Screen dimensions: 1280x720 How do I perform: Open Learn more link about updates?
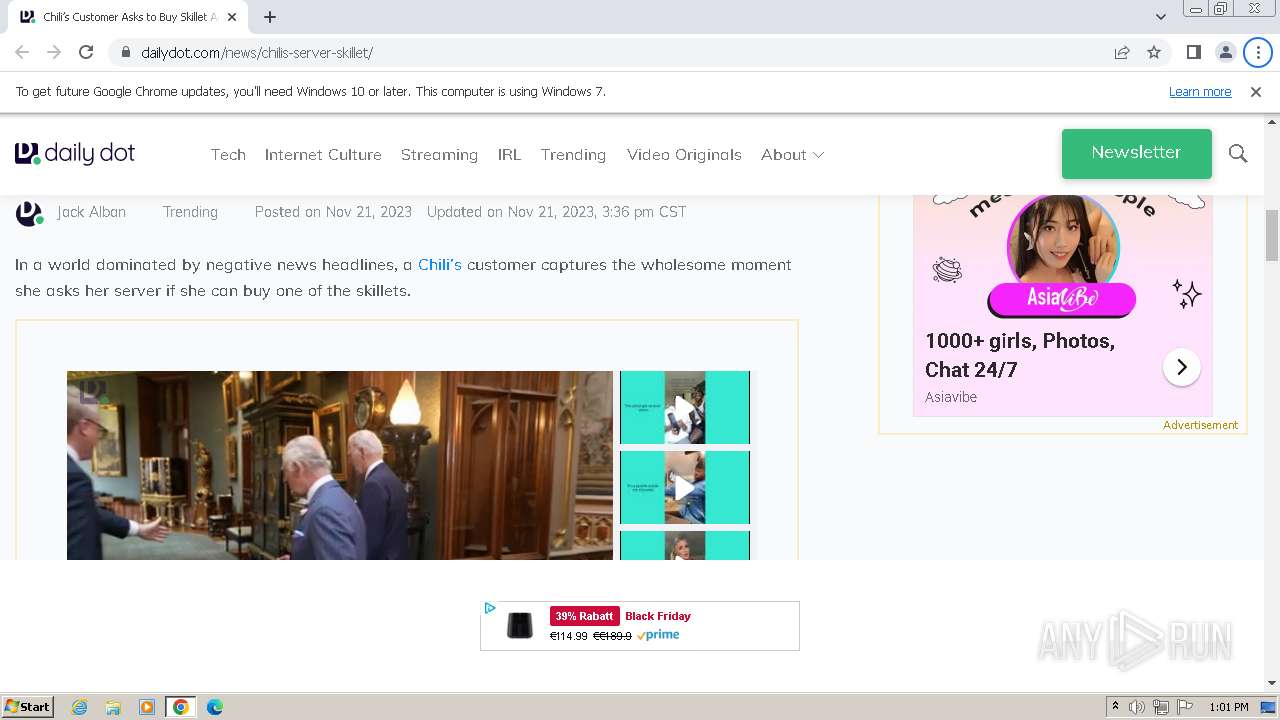click(1200, 91)
